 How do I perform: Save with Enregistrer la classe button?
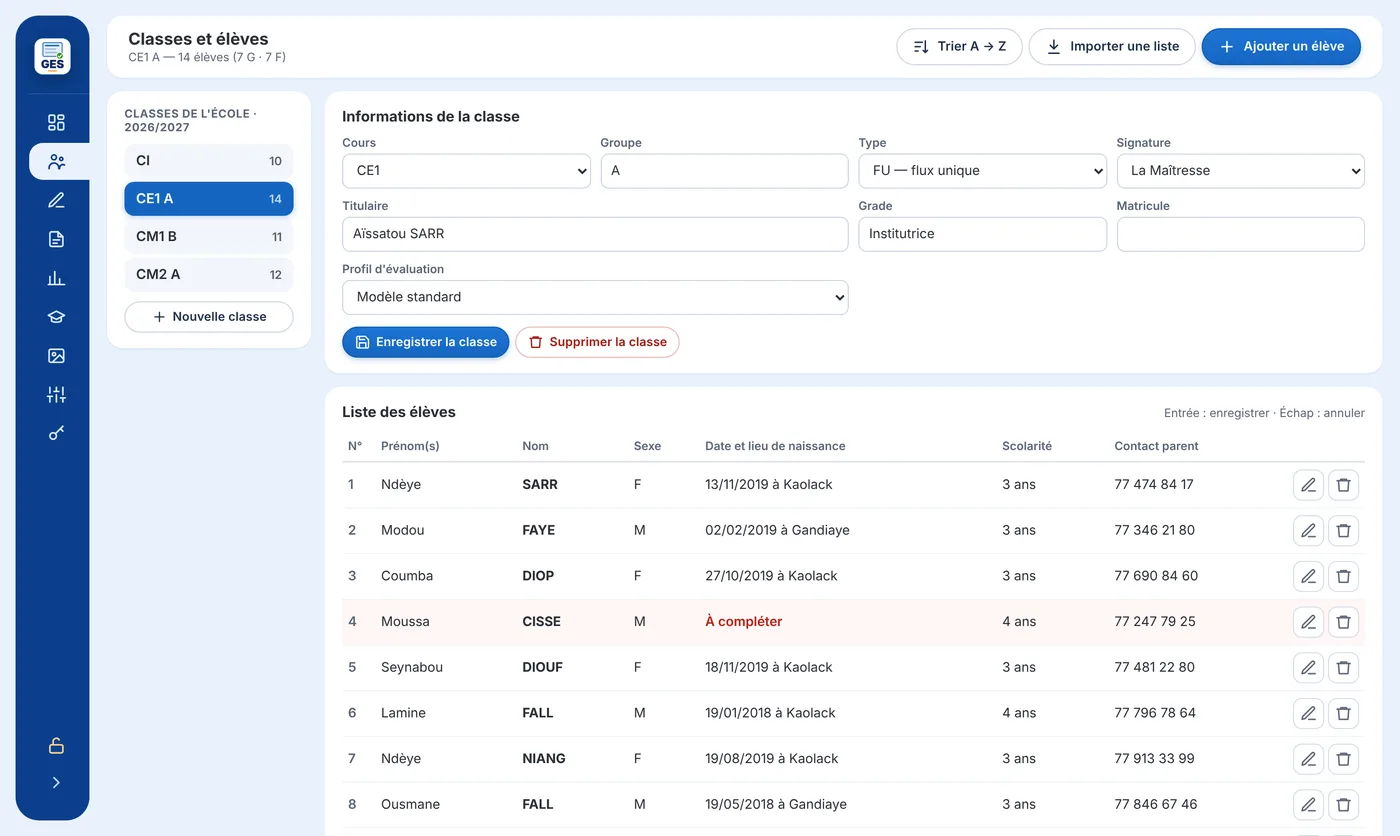pyautogui.click(x=426, y=342)
